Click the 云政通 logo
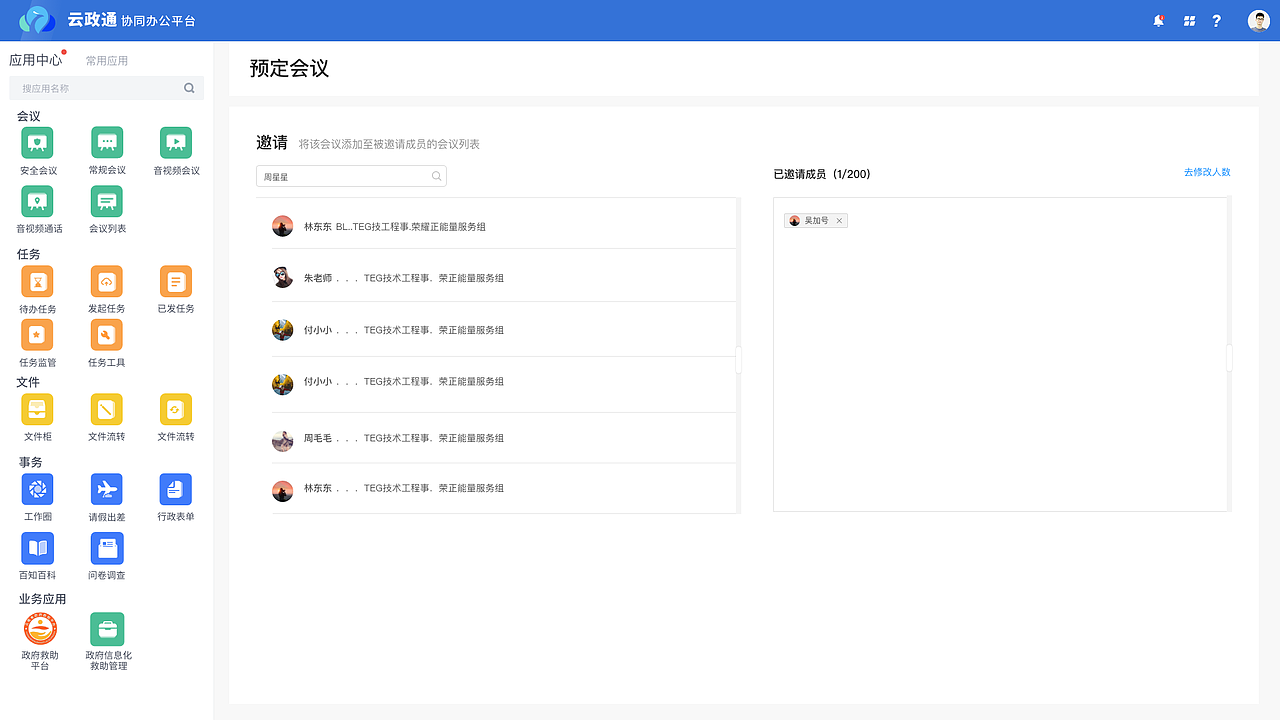 pyautogui.click(x=38, y=20)
